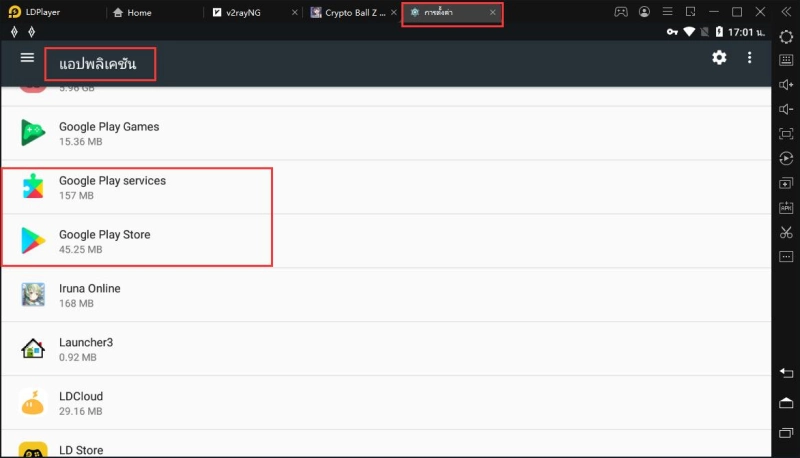
Task: Close the v2rayNG tab
Action: (294, 13)
